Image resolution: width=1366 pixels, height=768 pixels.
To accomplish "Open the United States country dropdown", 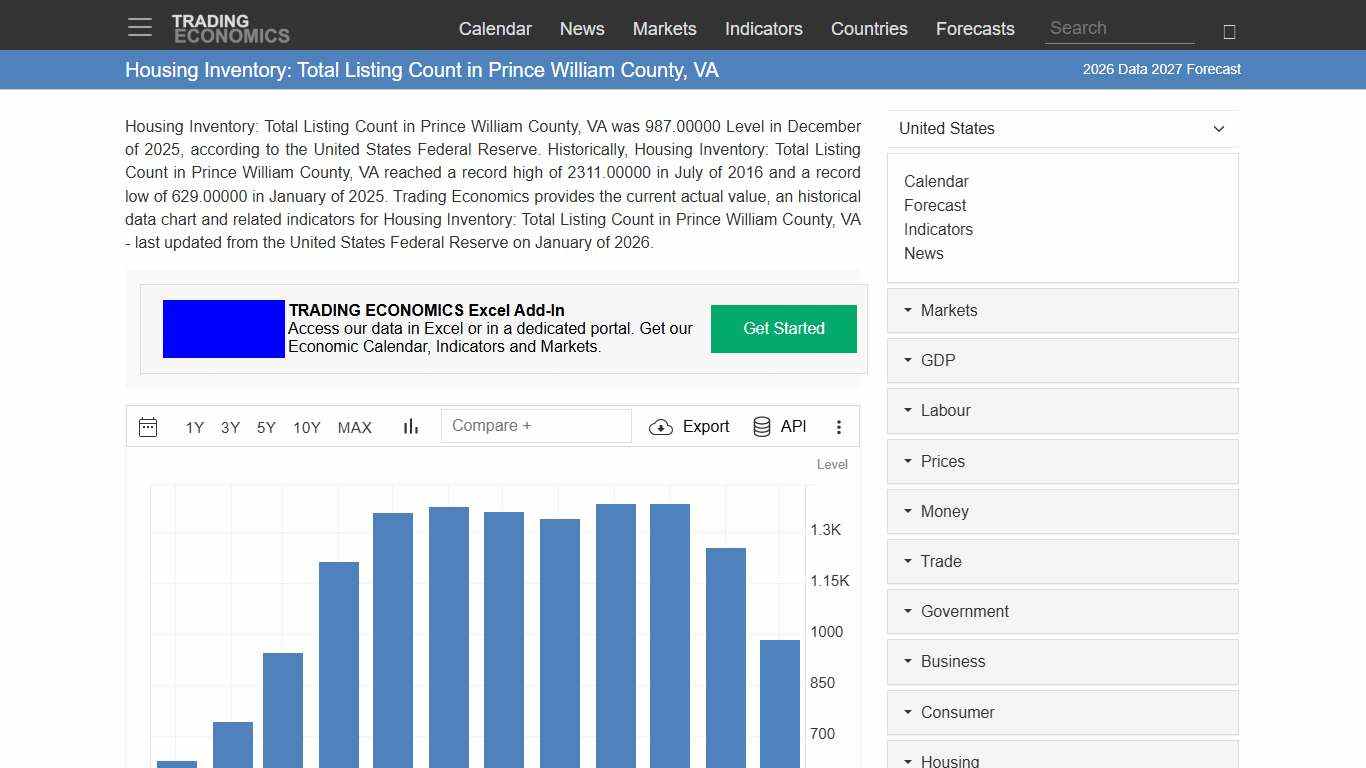I will click(x=1062, y=128).
